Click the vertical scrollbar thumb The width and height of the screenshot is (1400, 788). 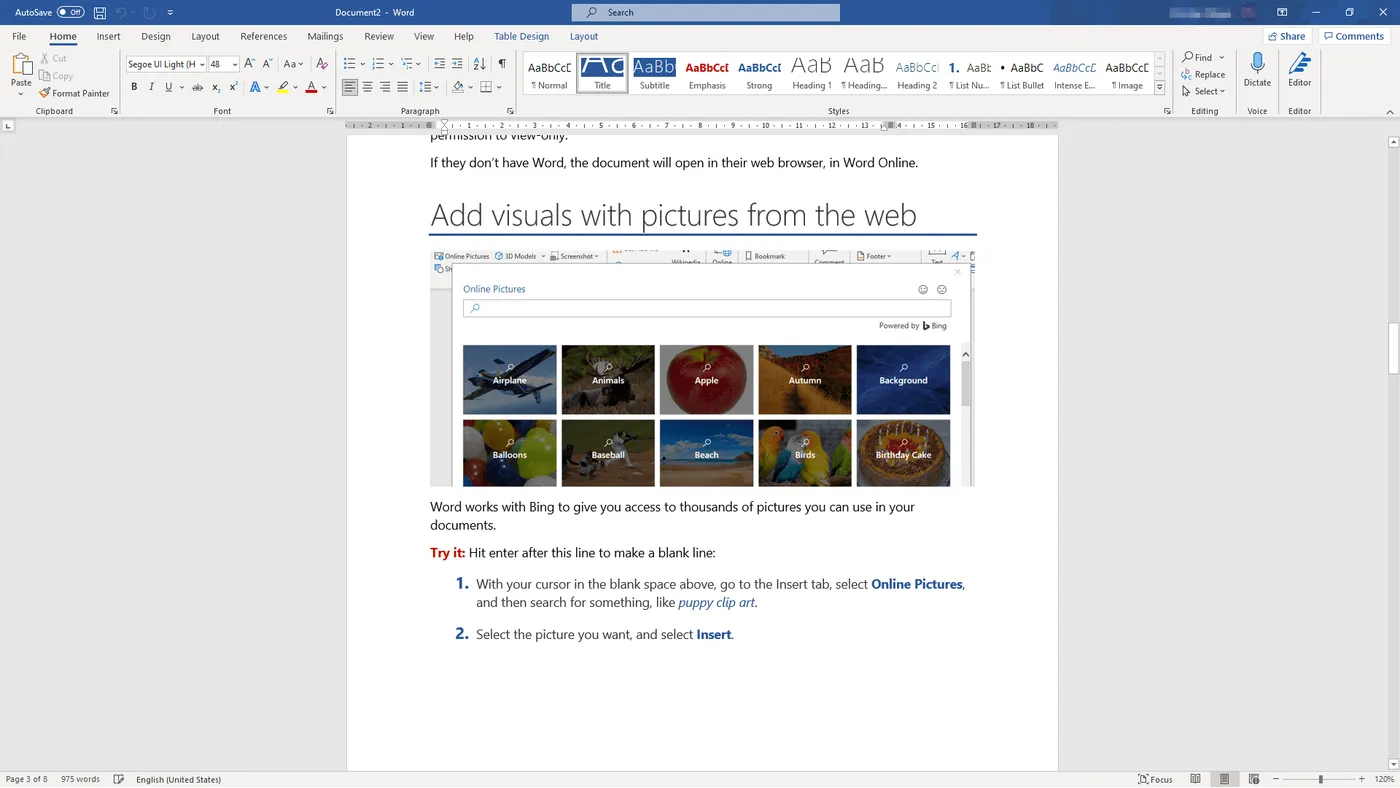point(1394,348)
